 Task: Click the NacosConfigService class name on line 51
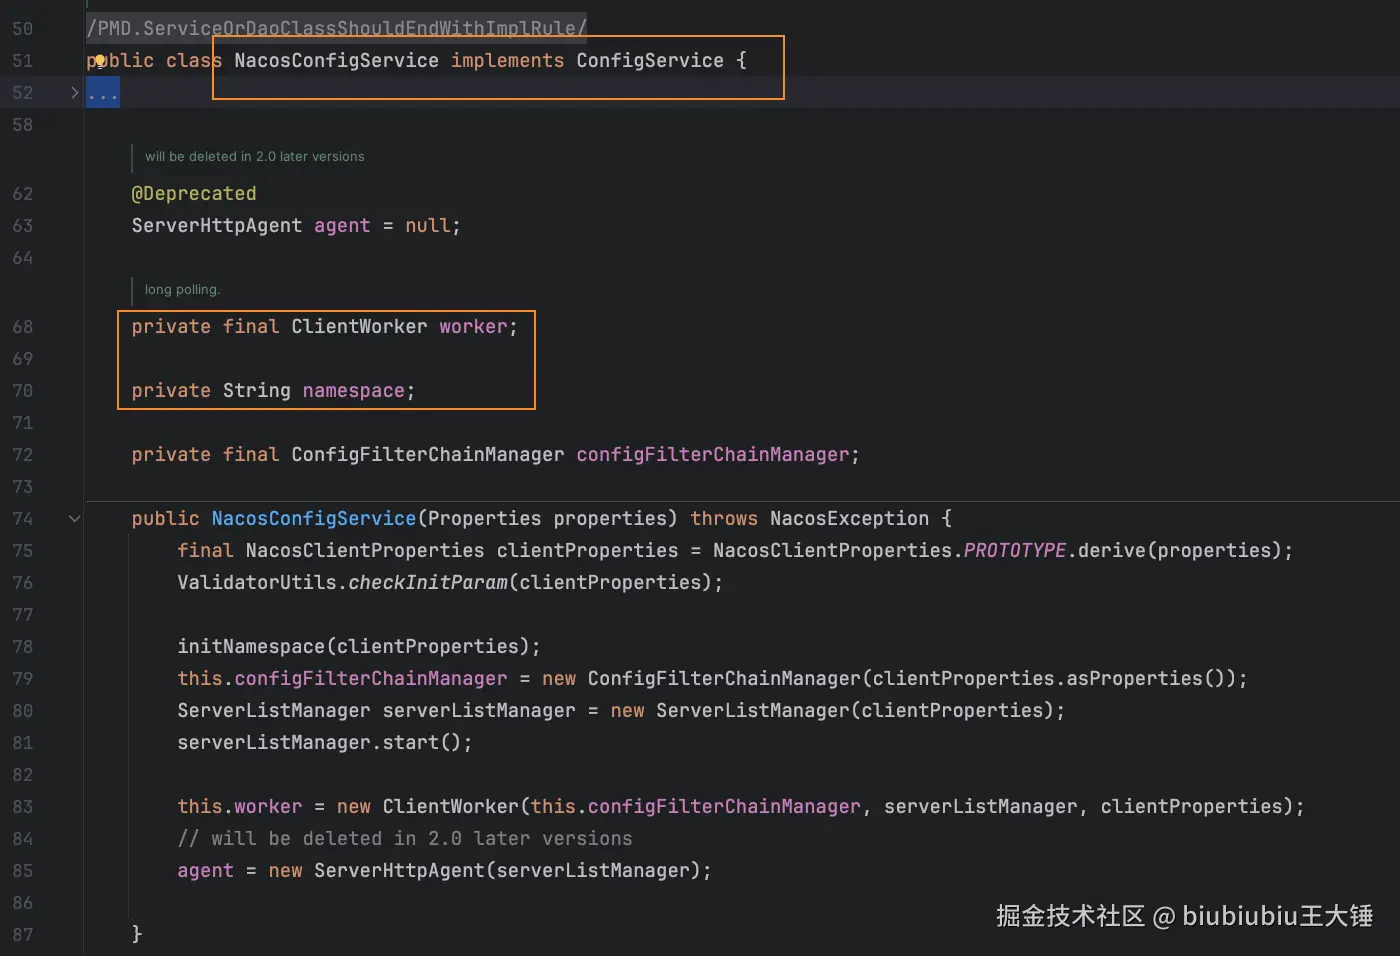pos(337,60)
